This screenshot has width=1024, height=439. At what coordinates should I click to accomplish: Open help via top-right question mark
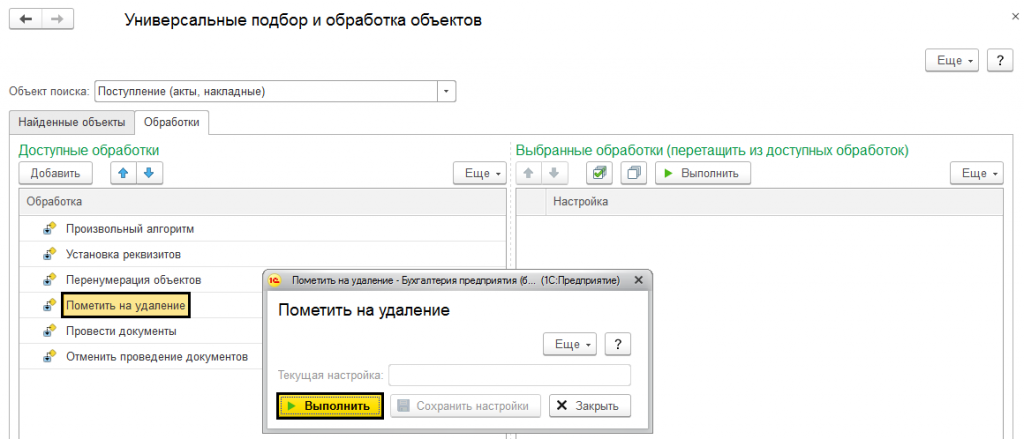click(999, 60)
